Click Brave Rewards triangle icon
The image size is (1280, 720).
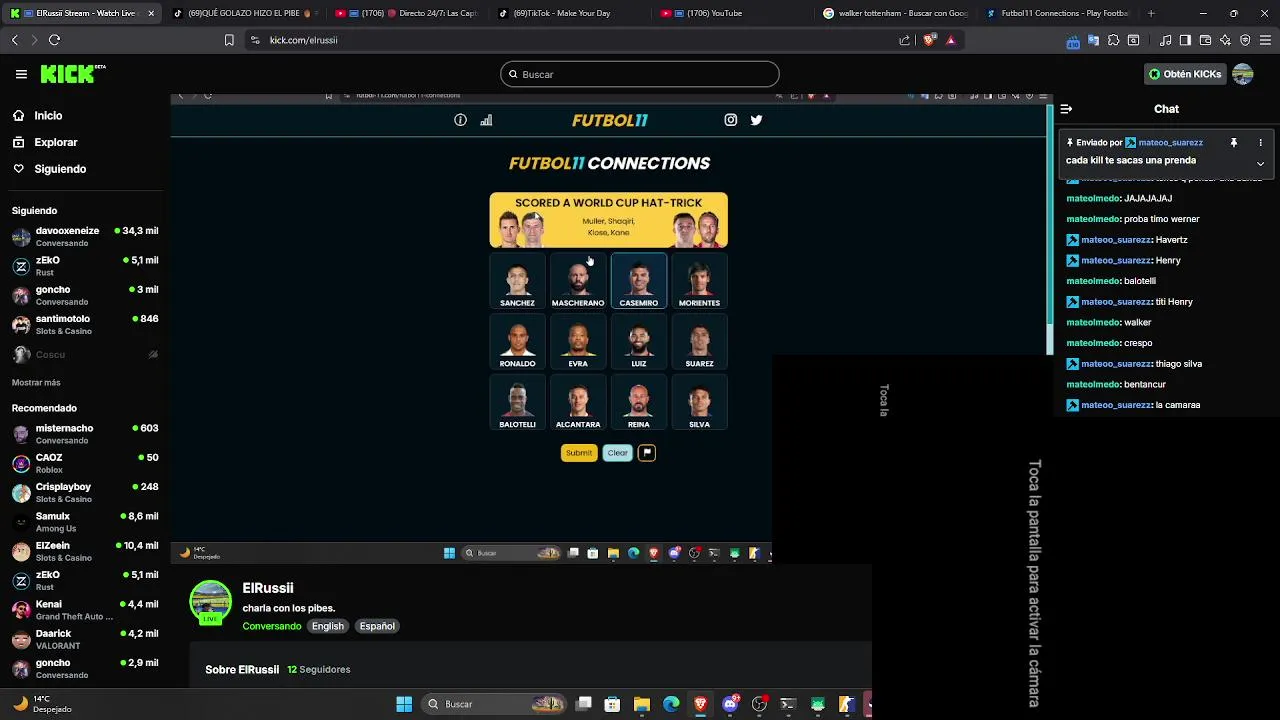click(951, 40)
